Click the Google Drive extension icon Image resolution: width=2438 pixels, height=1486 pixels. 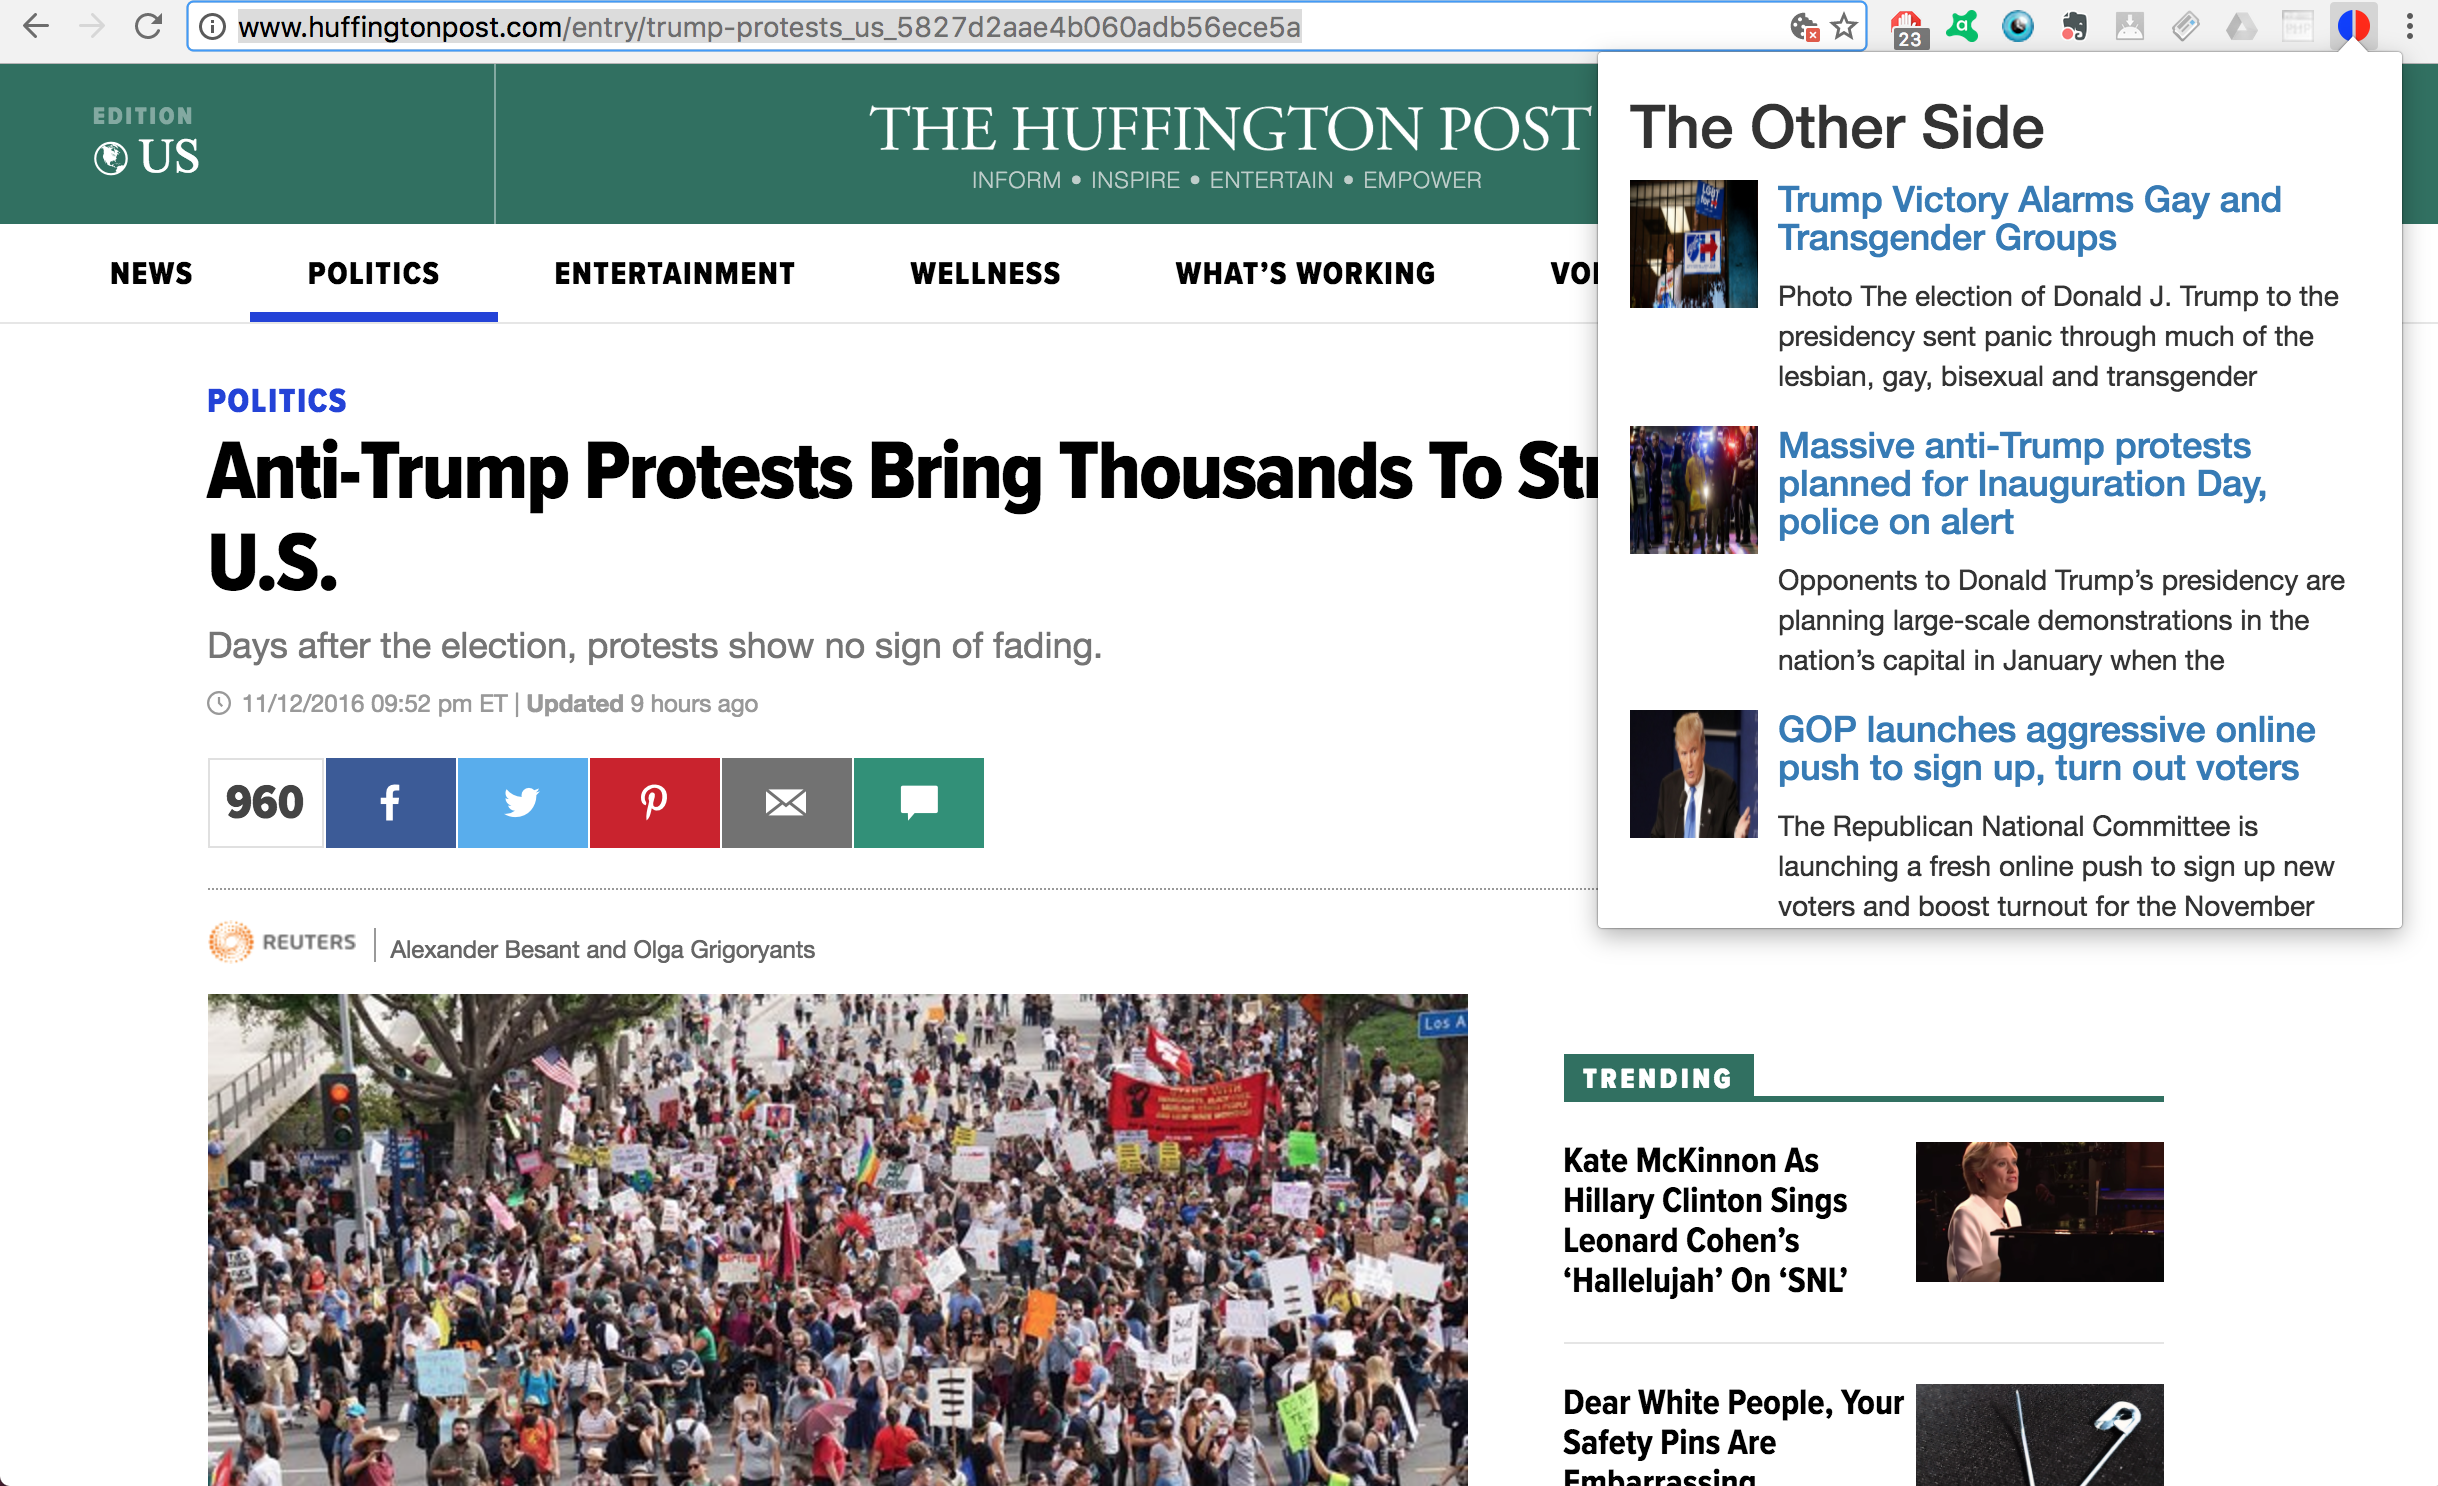click(2241, 27)
